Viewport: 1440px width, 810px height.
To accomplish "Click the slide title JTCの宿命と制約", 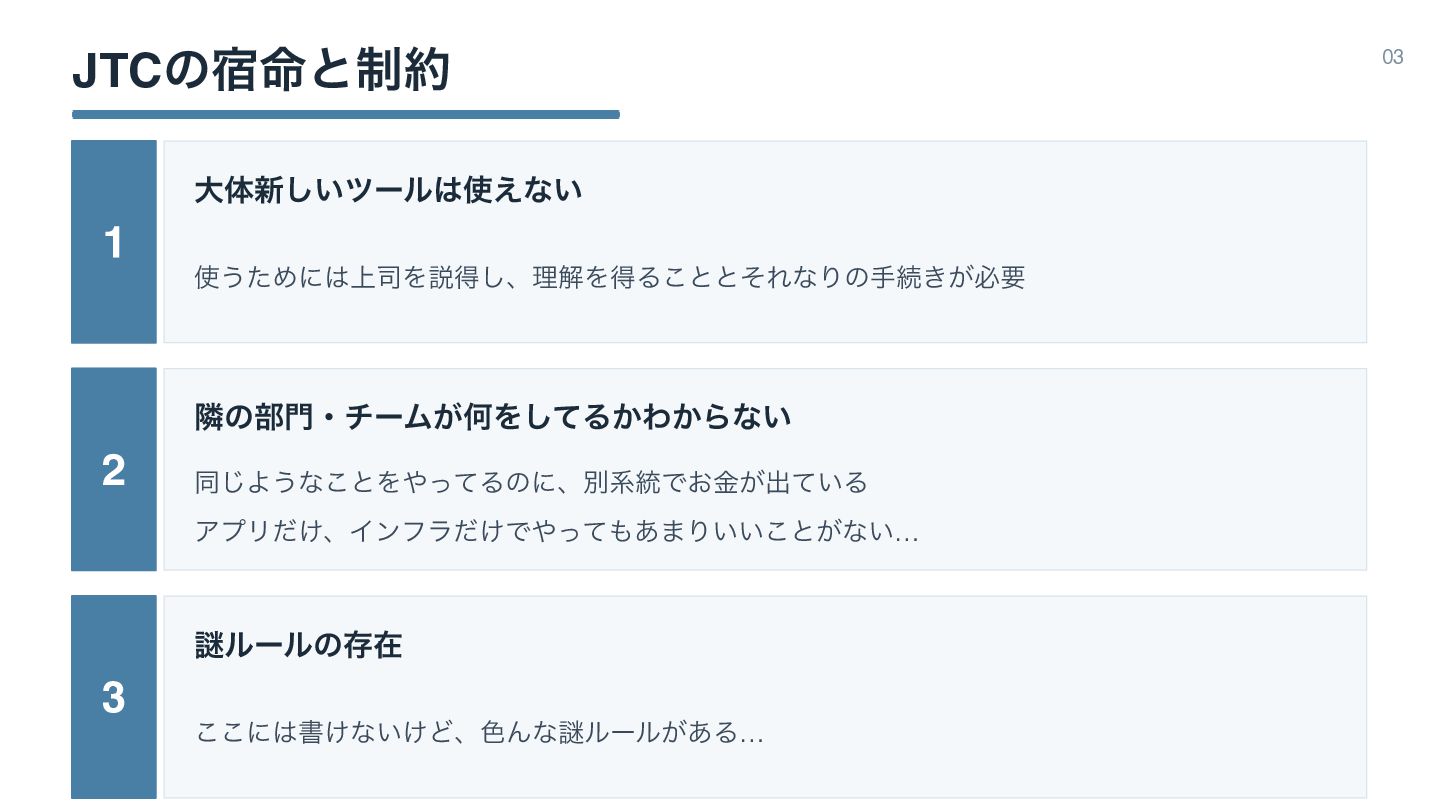I will point(261,72).
